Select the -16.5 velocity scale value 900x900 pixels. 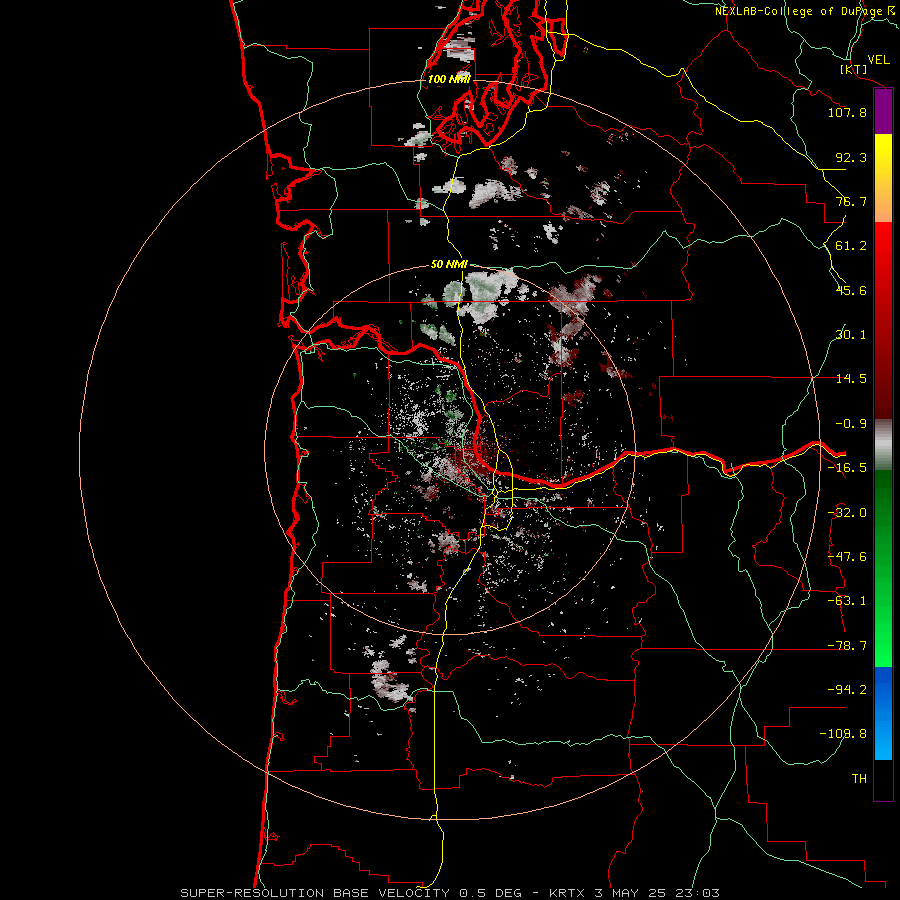pyautogui.click(x=847, y=468)
